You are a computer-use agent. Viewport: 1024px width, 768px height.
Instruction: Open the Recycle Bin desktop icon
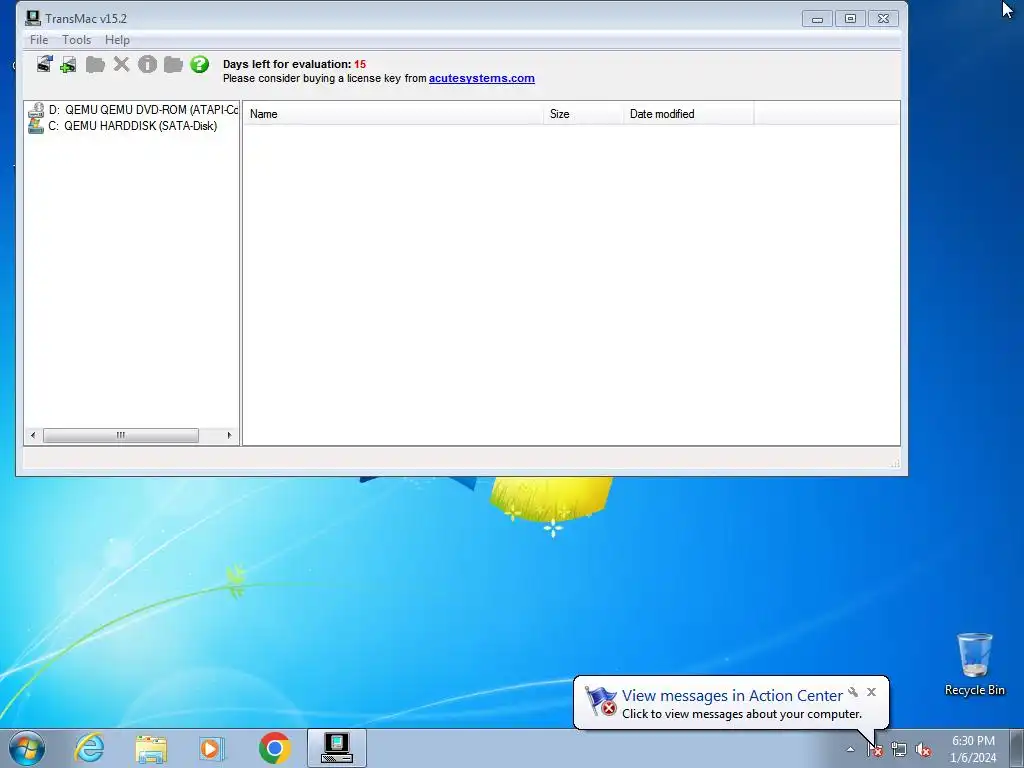click(x=974, y=664)
